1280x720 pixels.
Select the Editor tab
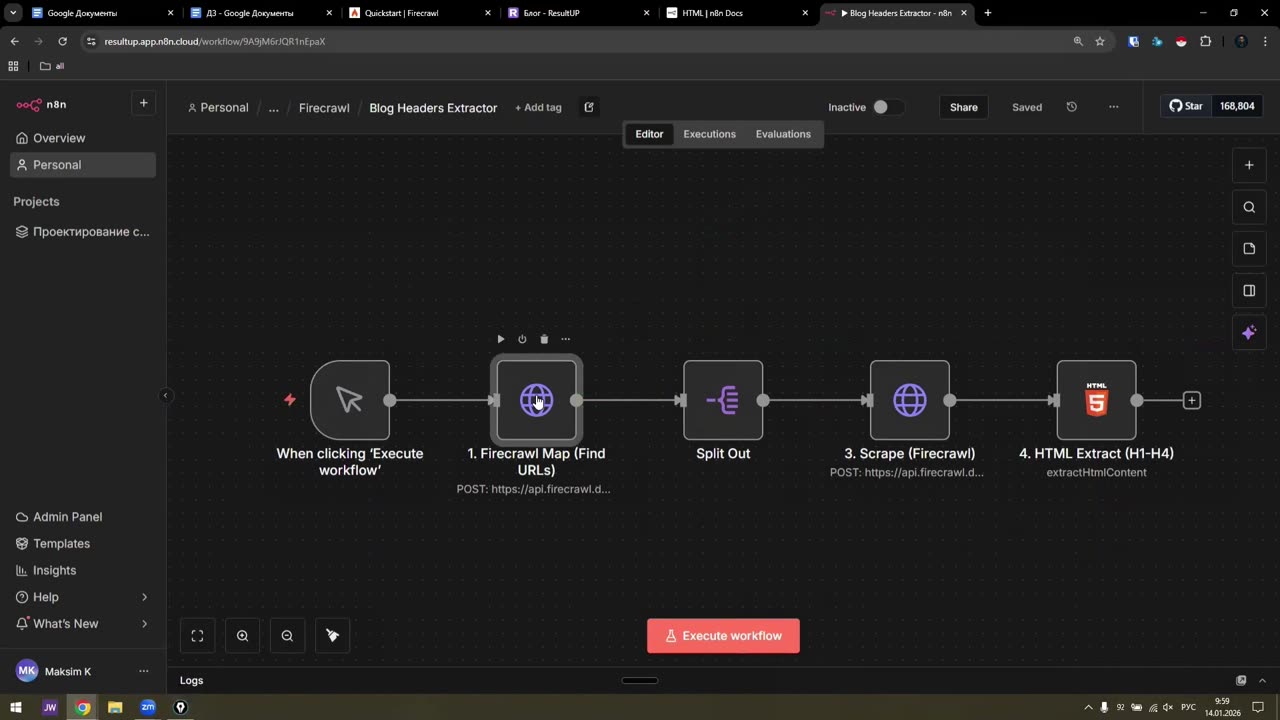[649, 134]
